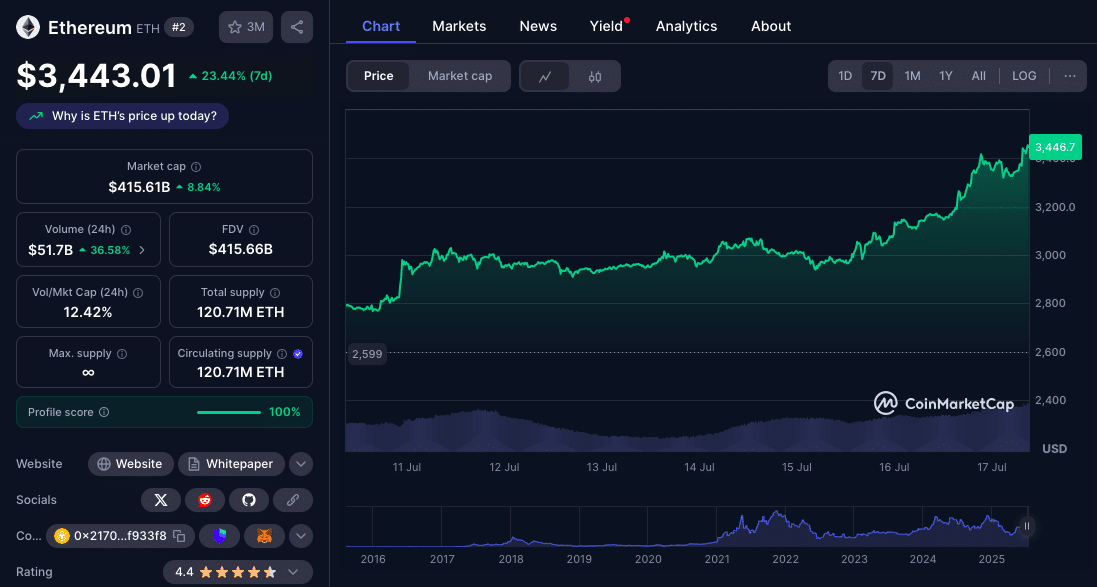The image size is (1097, 587).
Task: Click the USD currency label on chart
Action: [x=1054, y=448]
